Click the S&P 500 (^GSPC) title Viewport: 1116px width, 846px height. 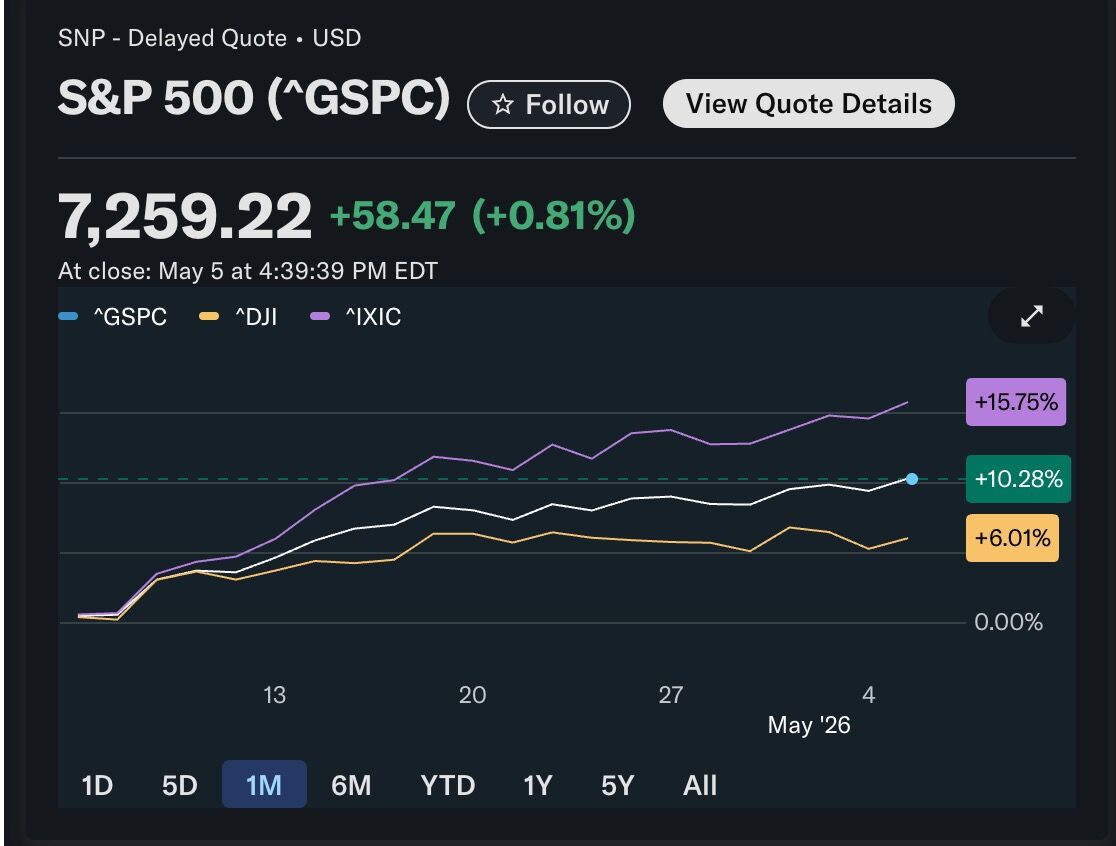pyautogui.click(x=254, y=97)
